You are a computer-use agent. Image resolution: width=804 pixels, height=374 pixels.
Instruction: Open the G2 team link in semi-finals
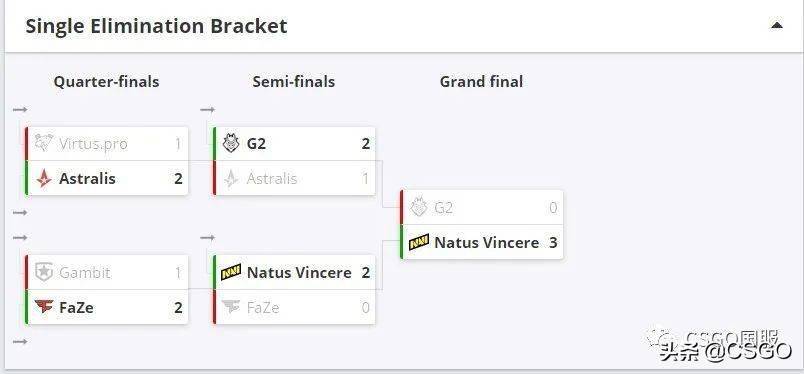point(256,144)
